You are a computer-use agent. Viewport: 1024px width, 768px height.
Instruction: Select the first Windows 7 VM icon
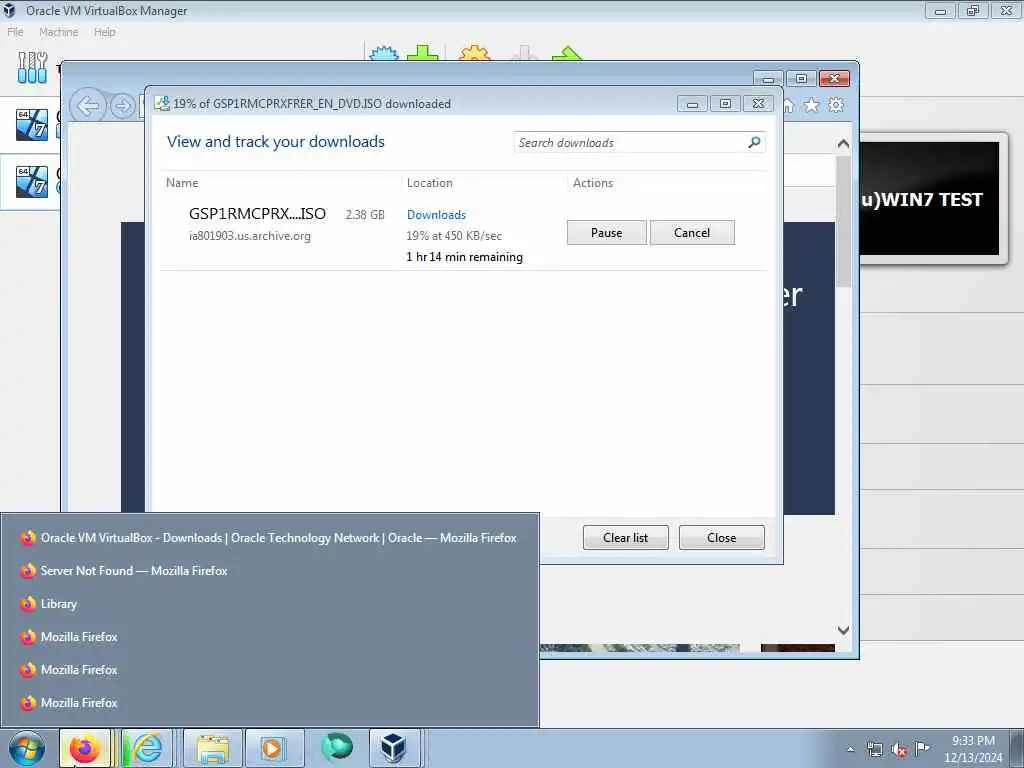pos(32,125)
